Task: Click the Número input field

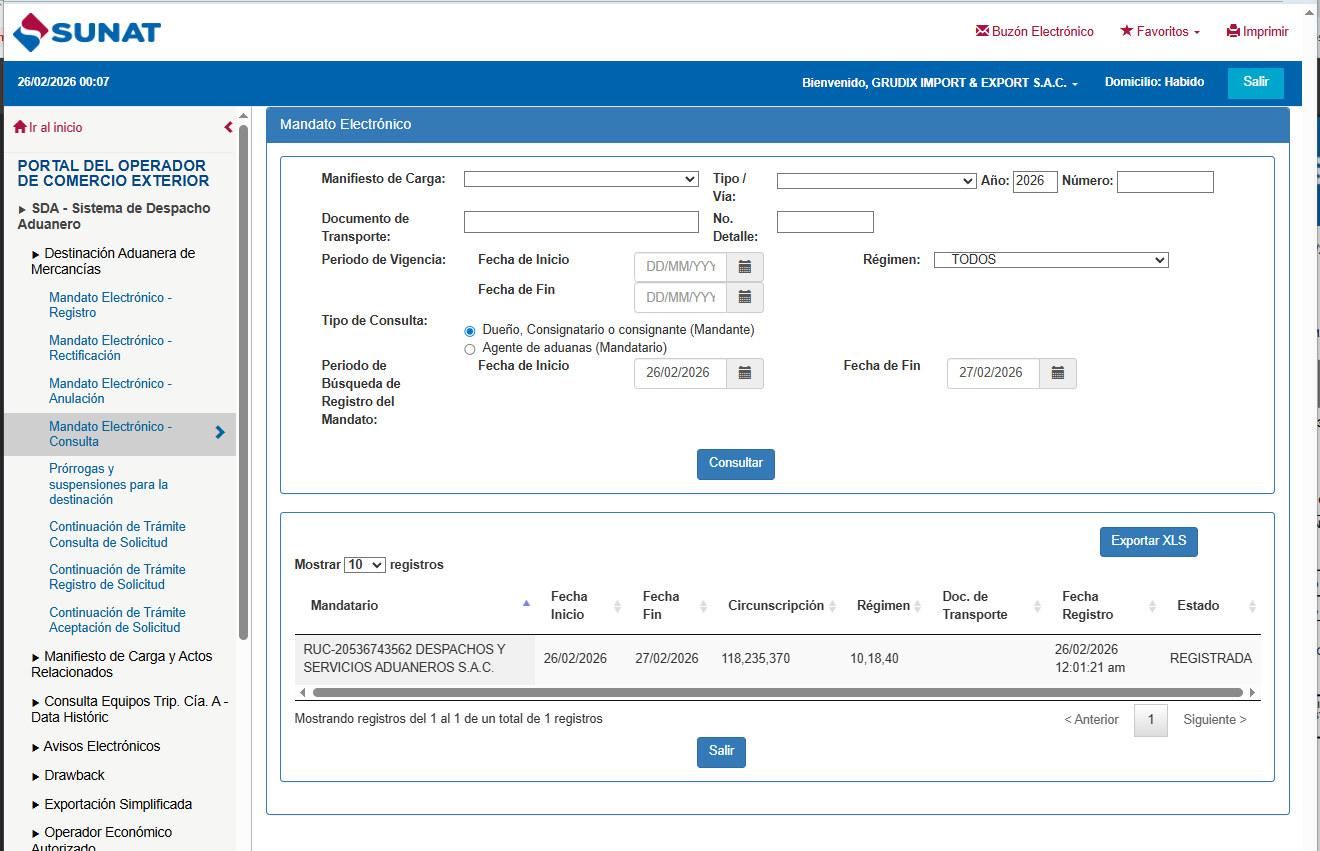Action: (x=1165, y=181)
